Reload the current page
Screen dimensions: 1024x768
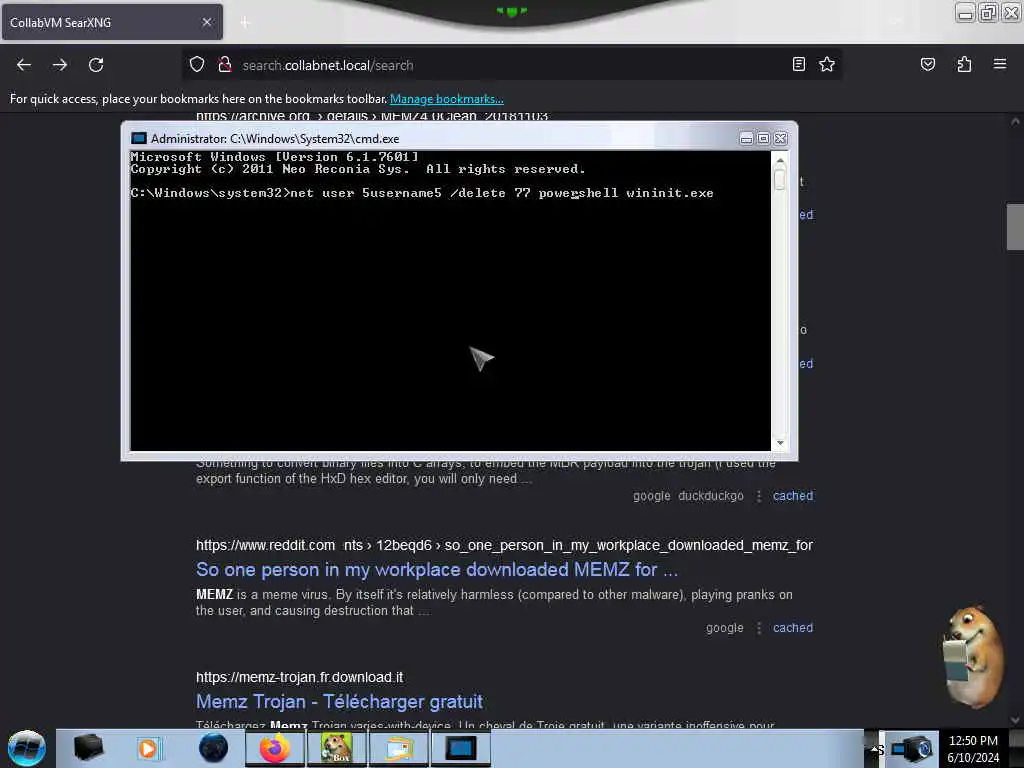click(96, 65)
